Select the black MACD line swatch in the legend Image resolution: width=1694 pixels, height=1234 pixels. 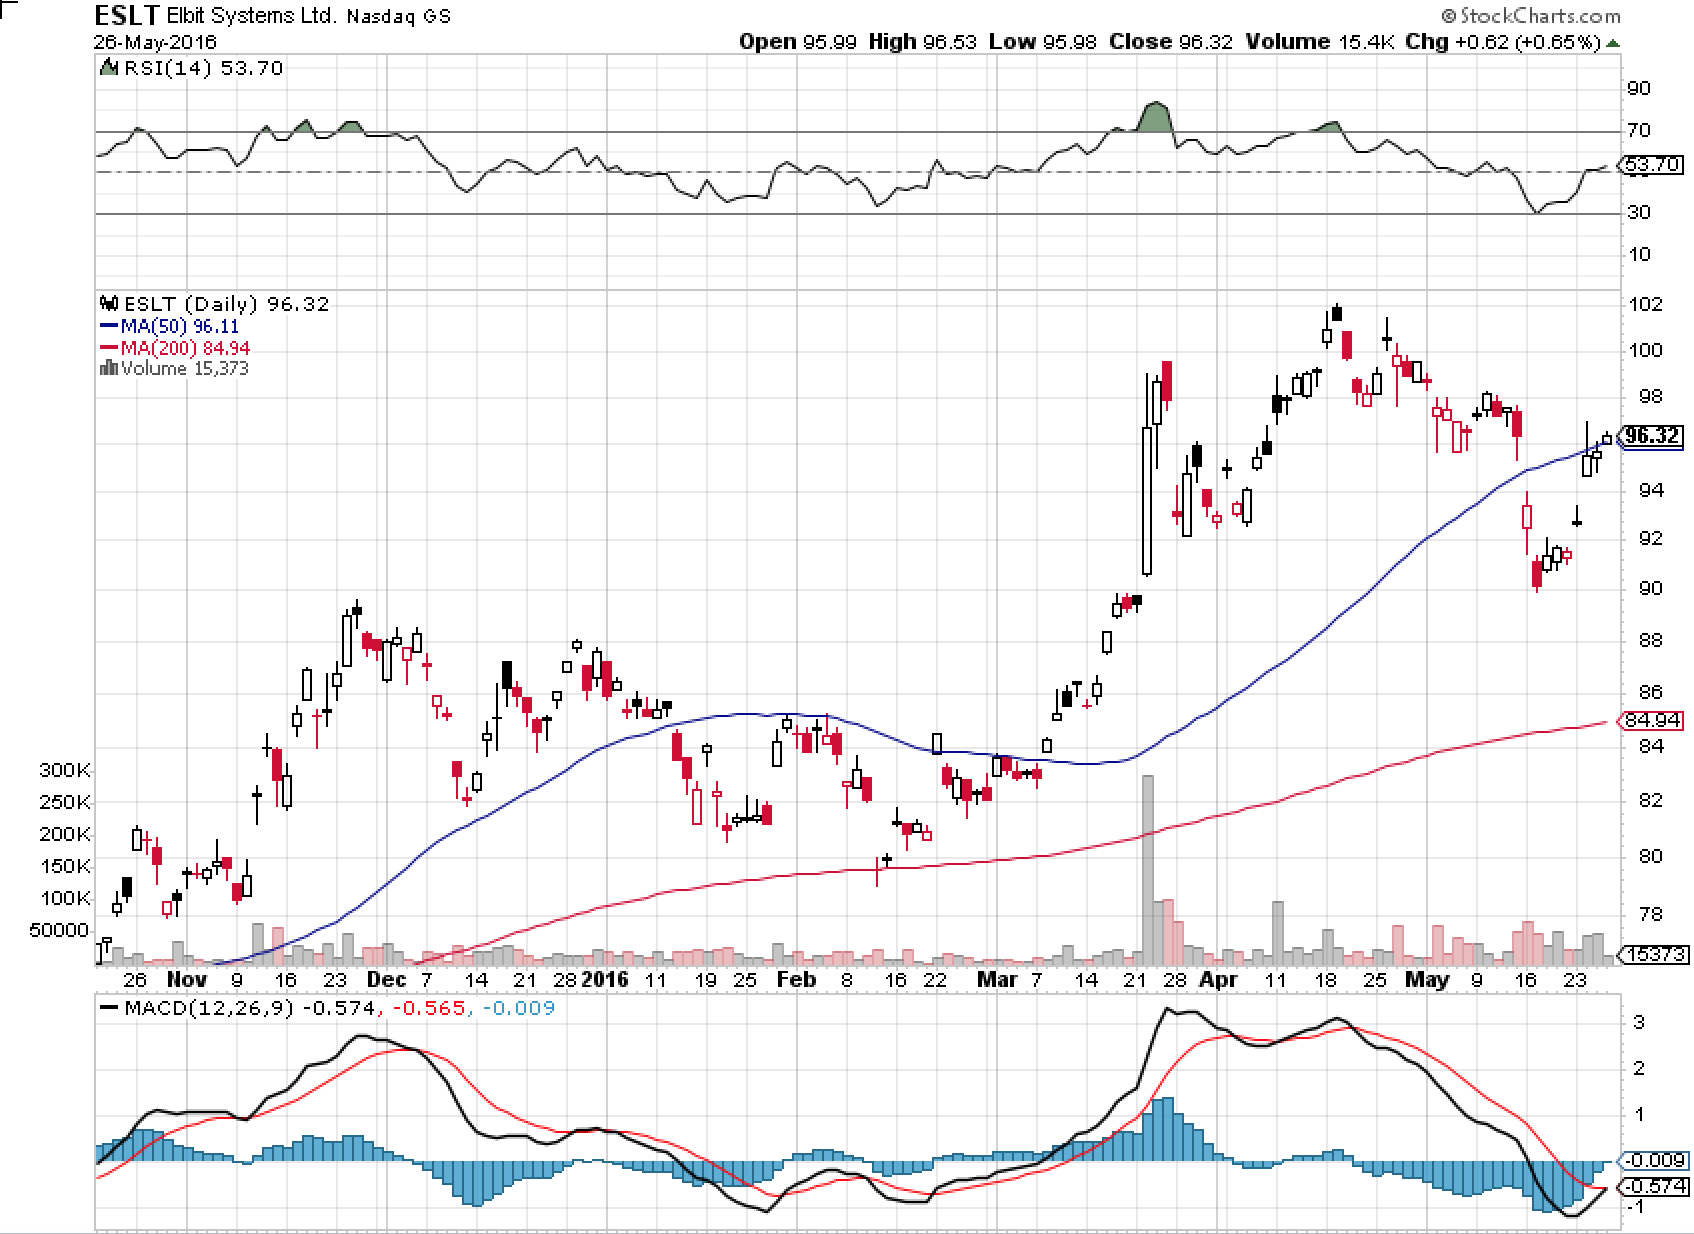109,1008
